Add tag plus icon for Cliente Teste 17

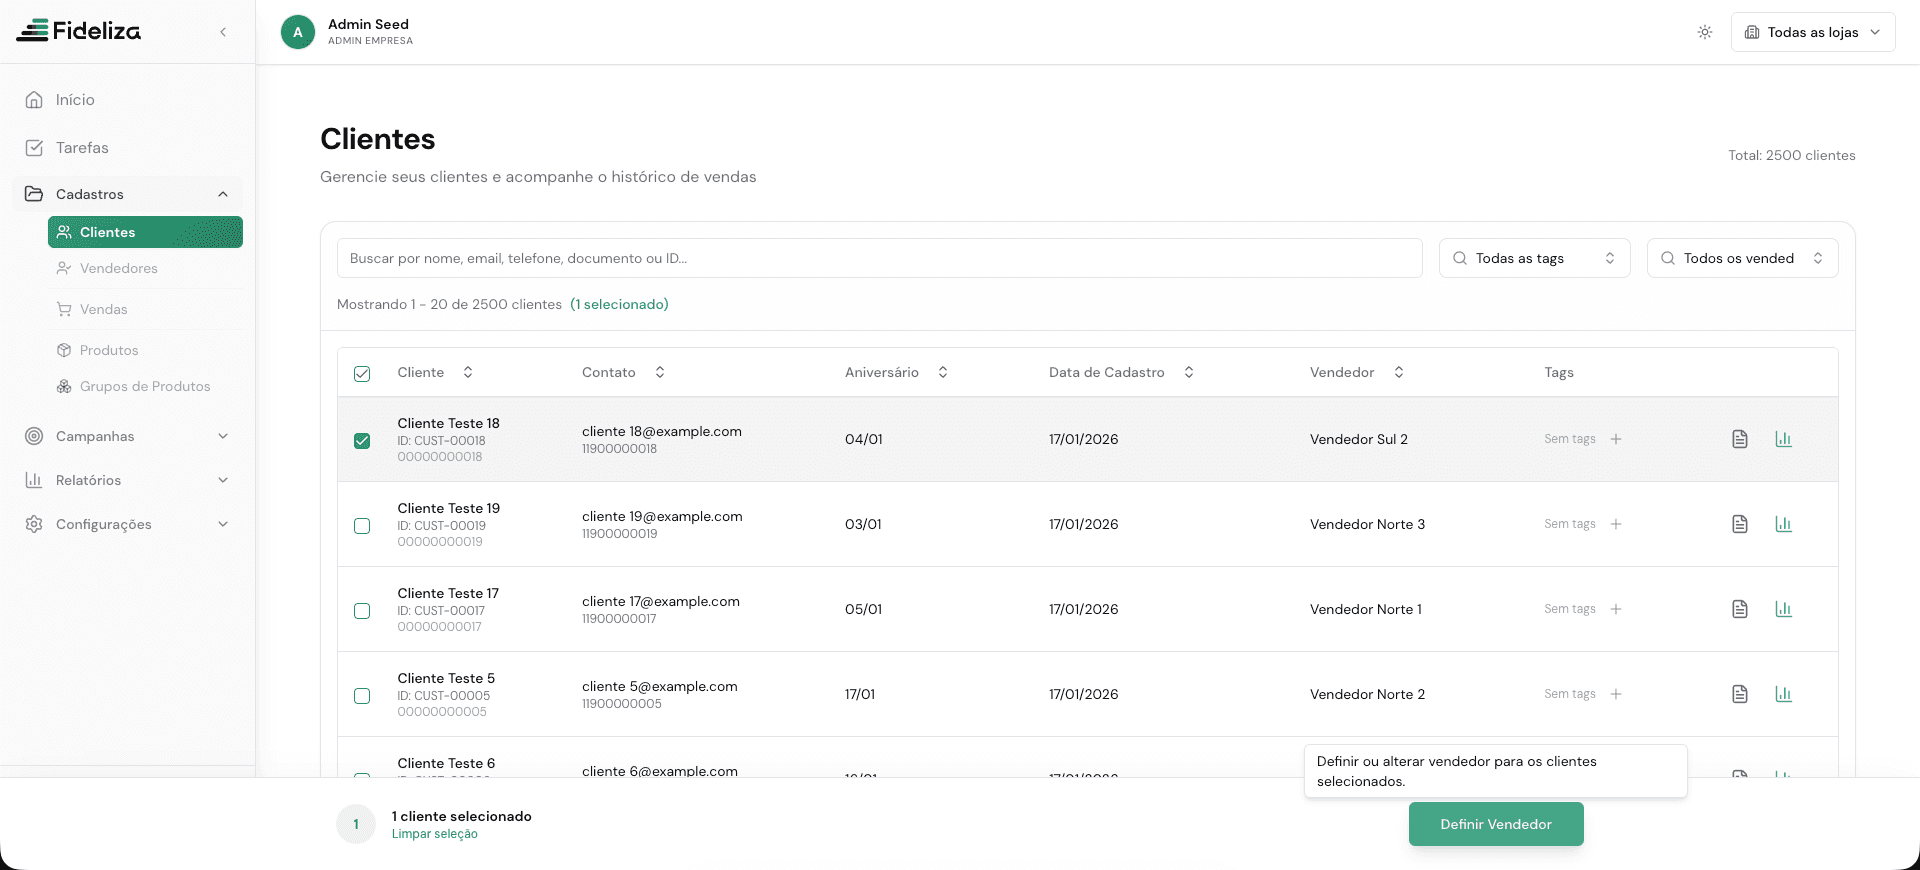point(1615,609)
